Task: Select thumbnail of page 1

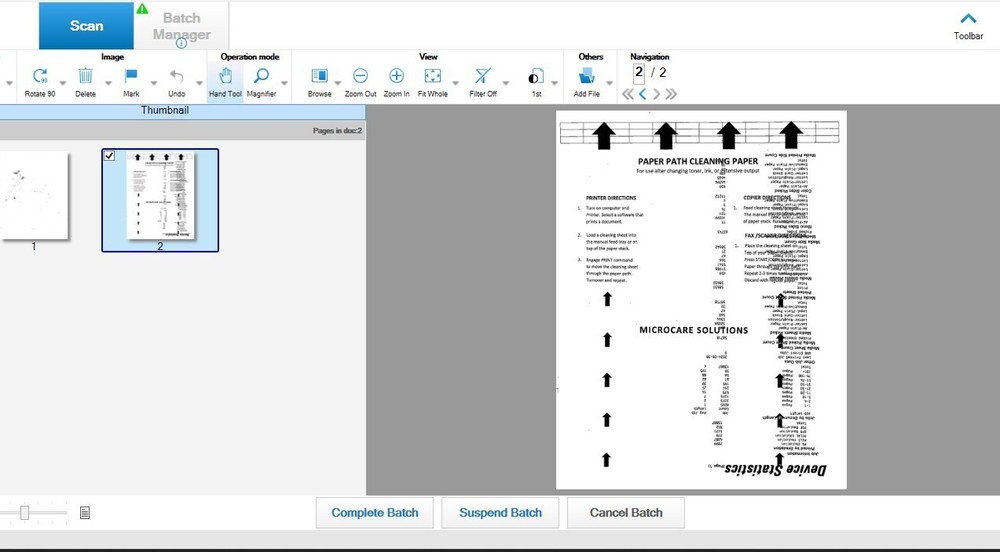Action: [34, 196]
